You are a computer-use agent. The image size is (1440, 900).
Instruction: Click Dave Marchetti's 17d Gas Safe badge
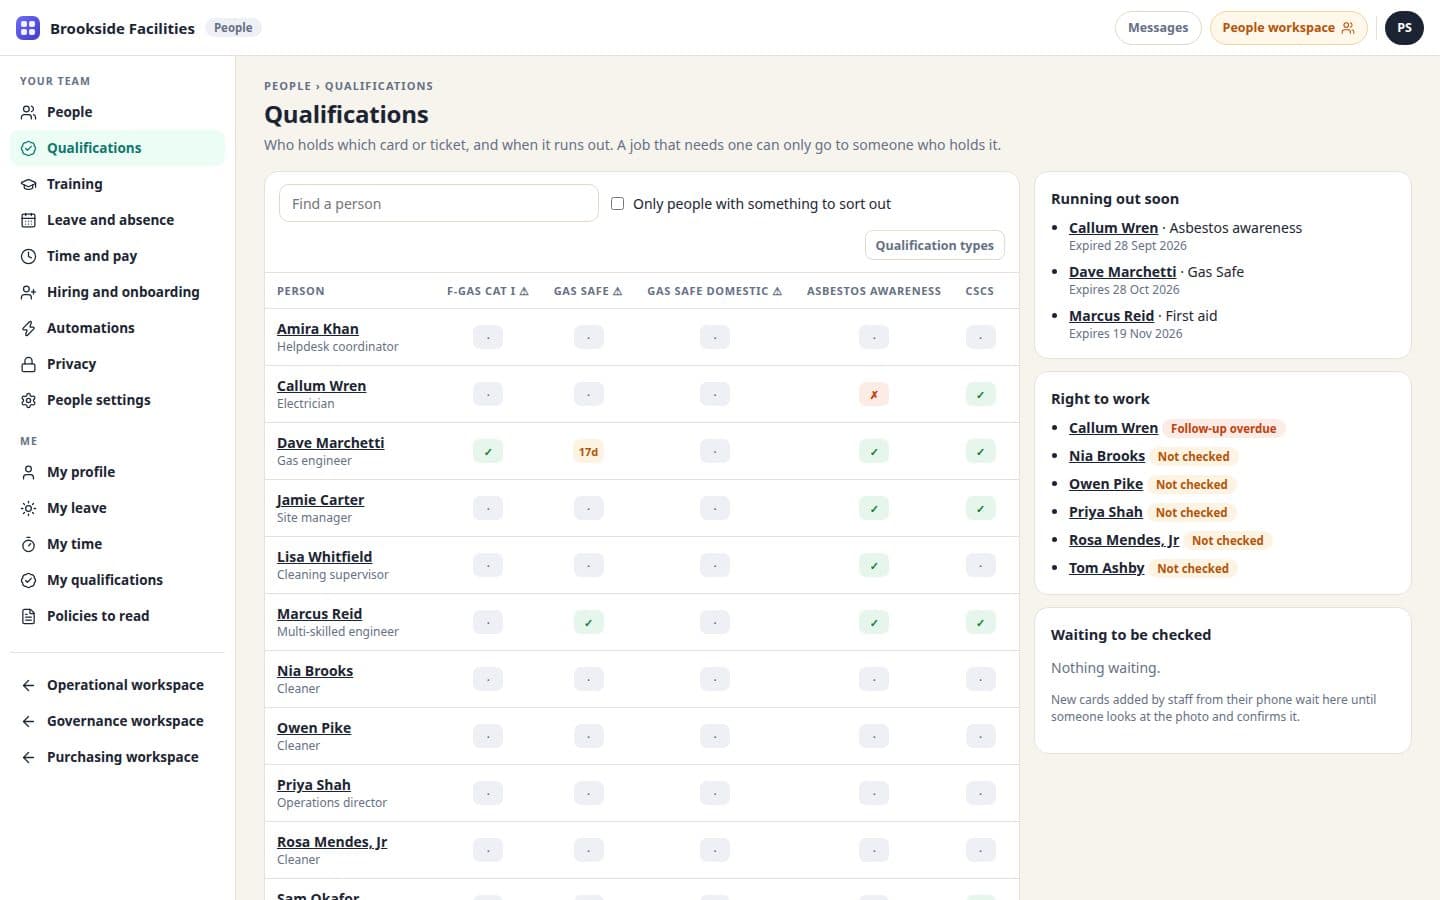pos(588,452)
